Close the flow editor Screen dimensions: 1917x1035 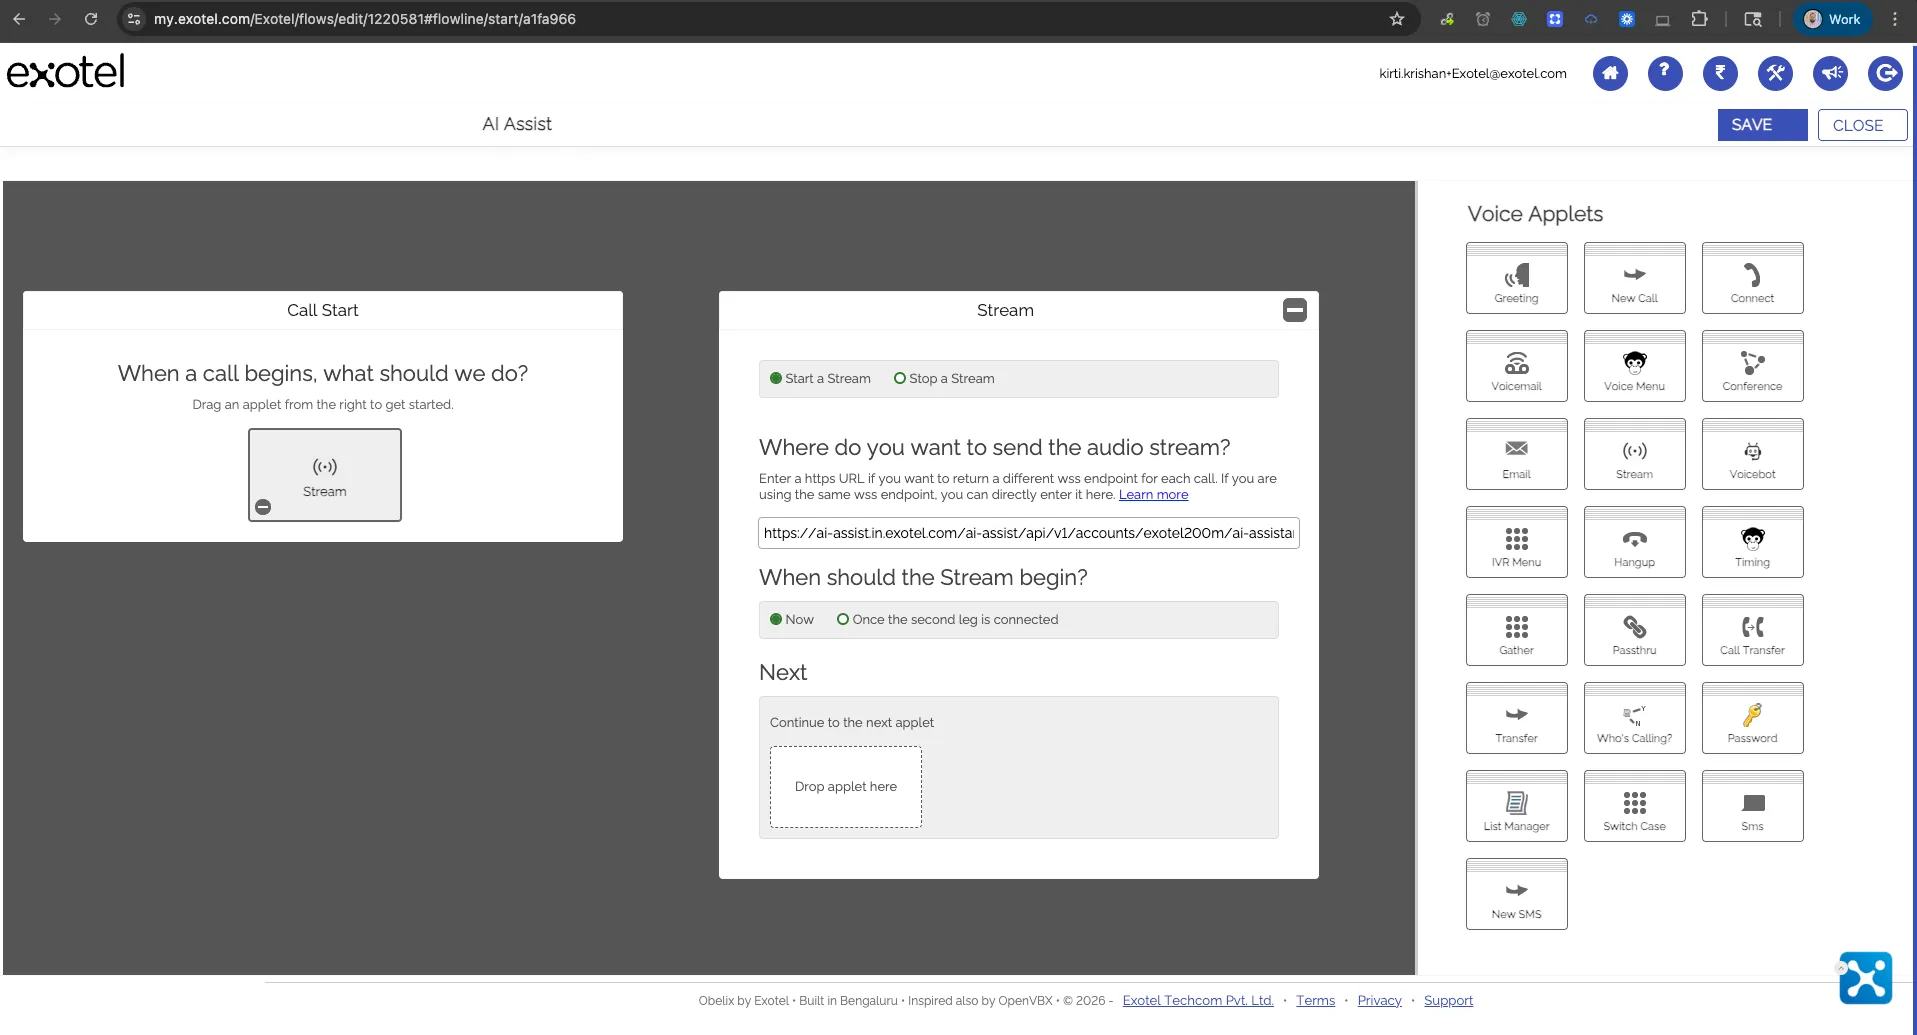click(1862, 125)
